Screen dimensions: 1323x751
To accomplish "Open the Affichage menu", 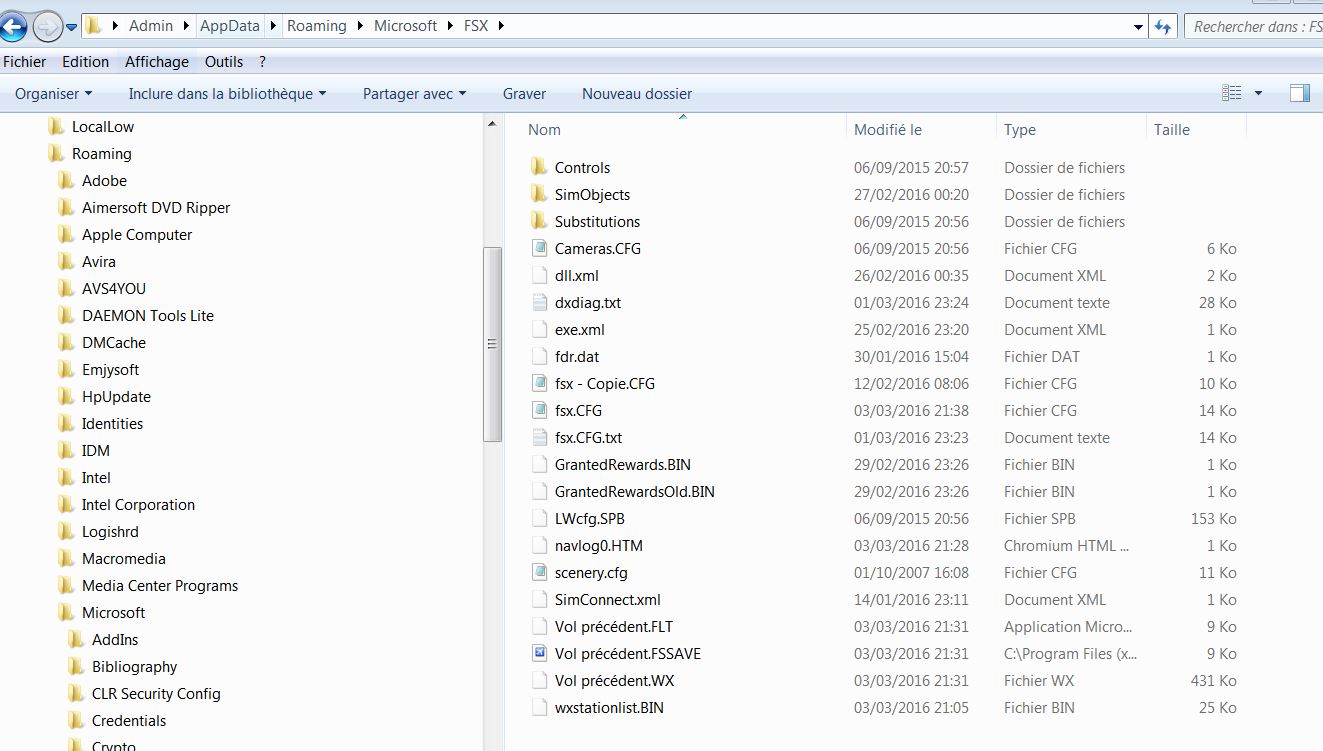I will (x=157, y=62).
